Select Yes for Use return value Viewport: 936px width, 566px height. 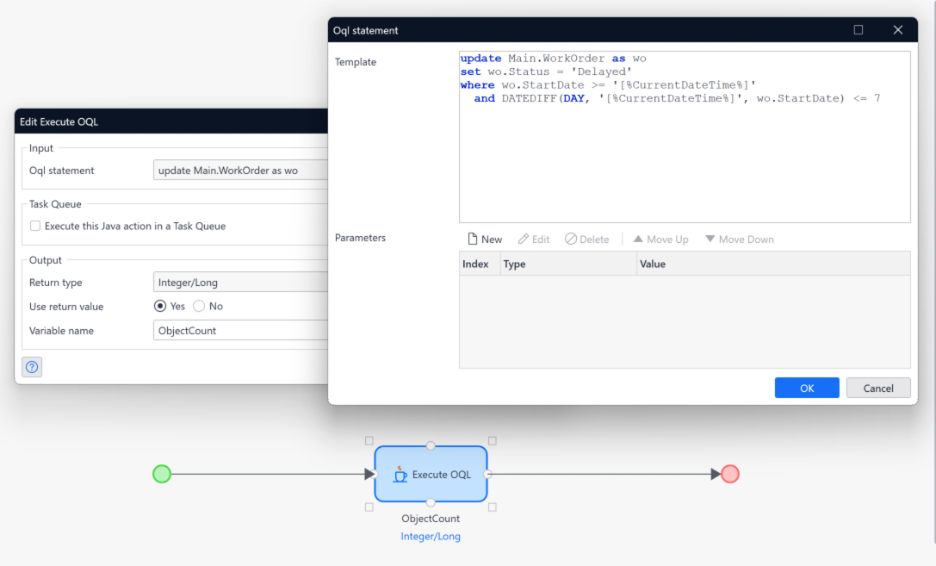tap(160, 306)
